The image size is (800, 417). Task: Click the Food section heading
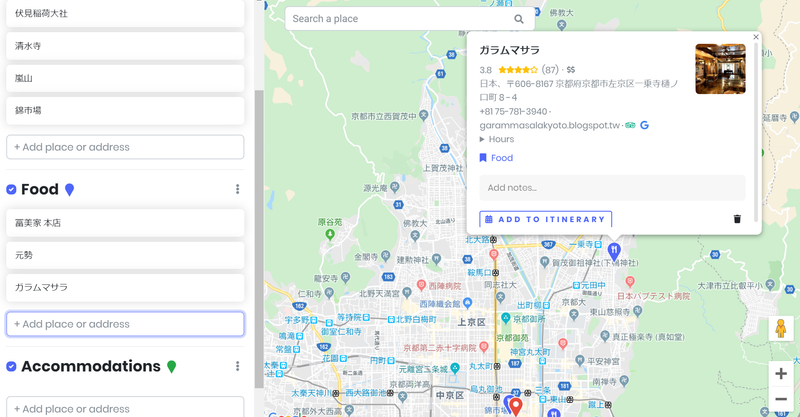40,189
